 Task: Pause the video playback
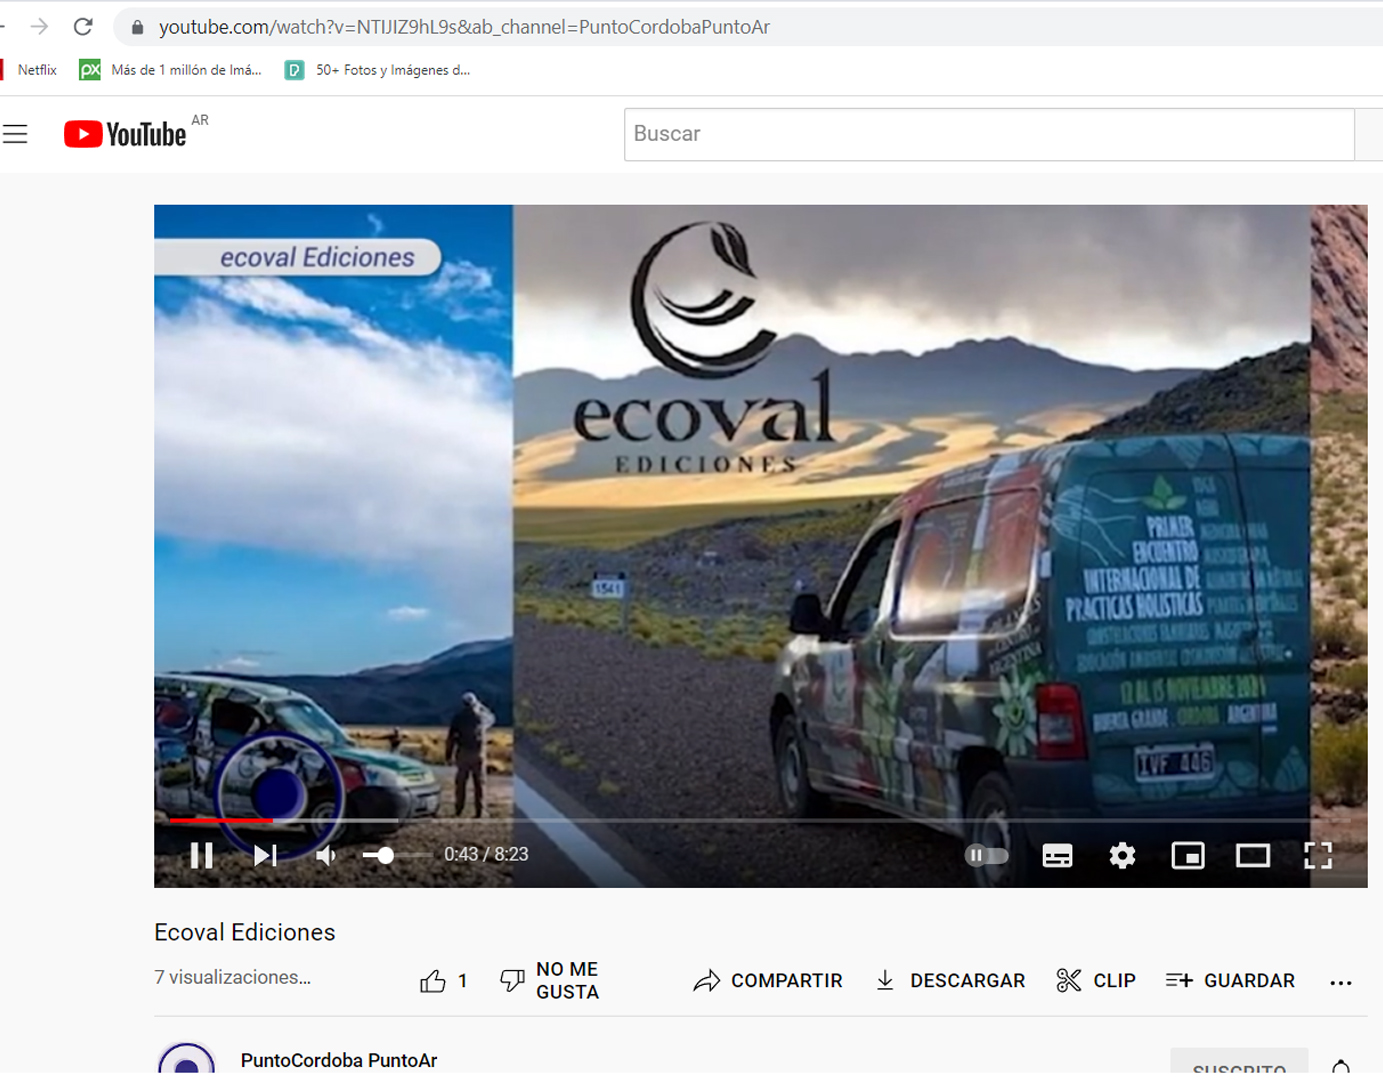(202, 855)
